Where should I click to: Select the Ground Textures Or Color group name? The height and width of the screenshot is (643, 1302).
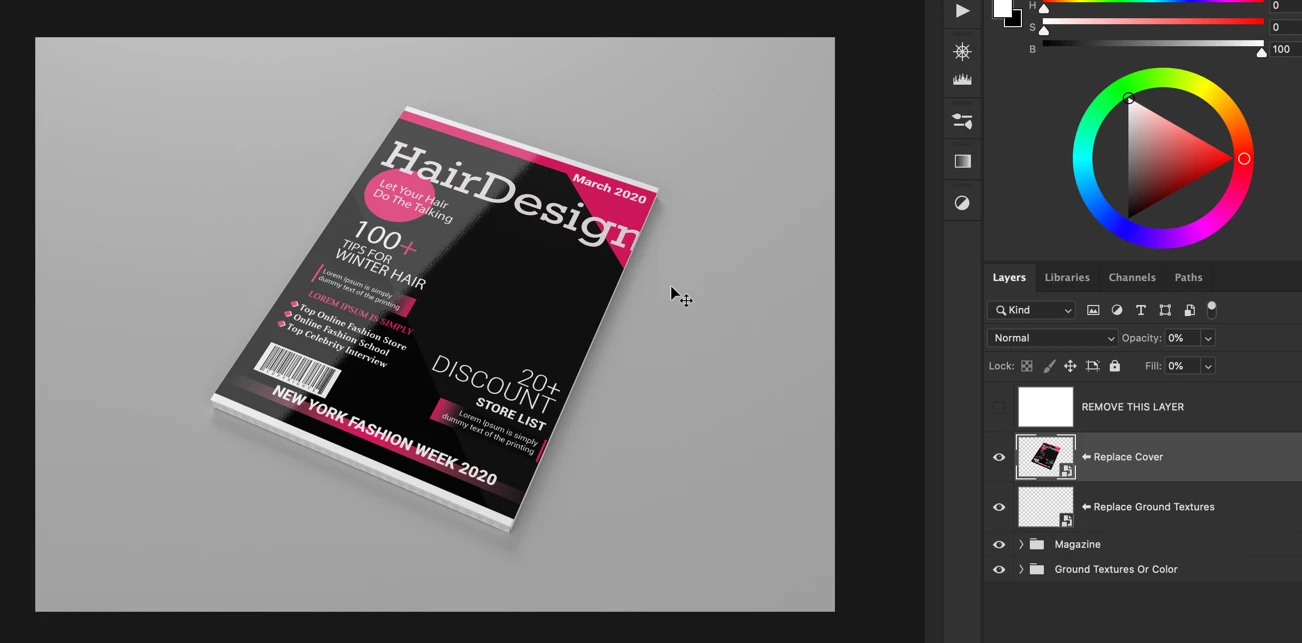tap(1115, 569)
